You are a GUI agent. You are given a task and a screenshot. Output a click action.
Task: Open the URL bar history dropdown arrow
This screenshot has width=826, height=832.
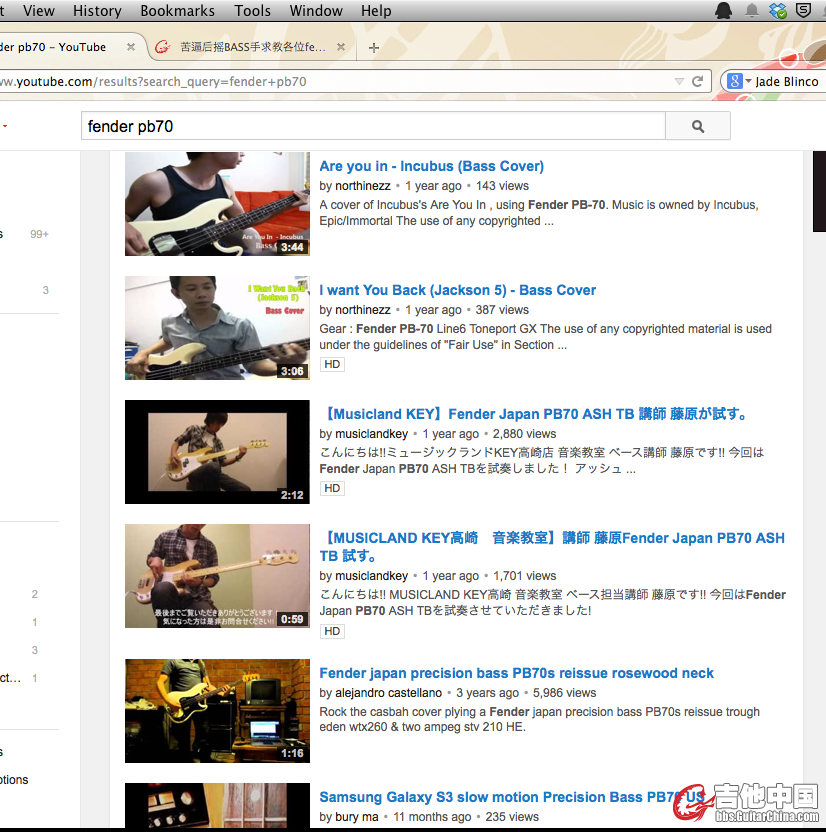[680, 81]
